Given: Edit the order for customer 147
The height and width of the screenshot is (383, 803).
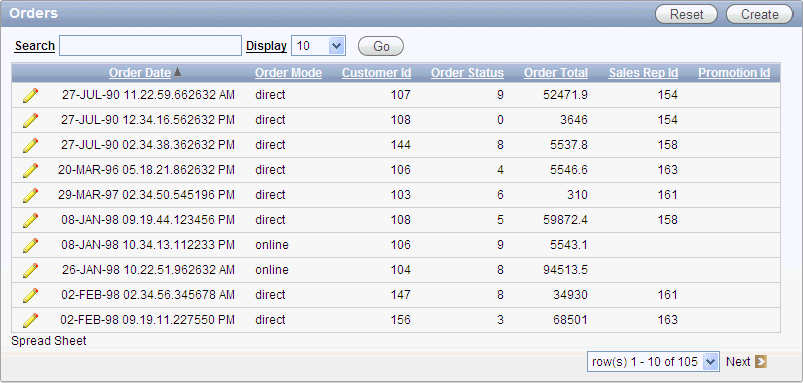Looking at the screenshot, I should coord(30,295).
